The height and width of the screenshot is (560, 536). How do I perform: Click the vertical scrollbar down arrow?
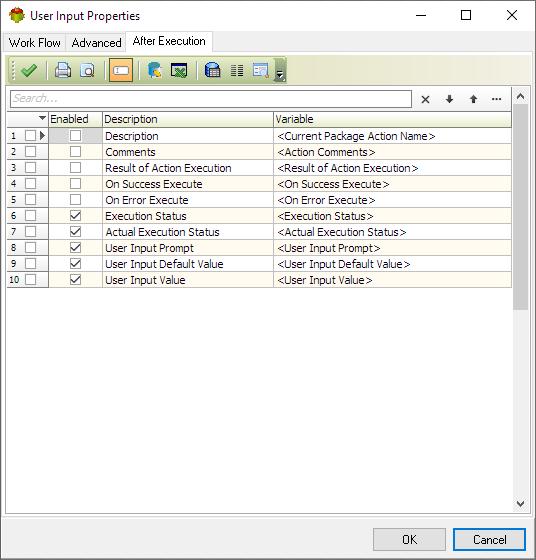click(x=520, y=504)
